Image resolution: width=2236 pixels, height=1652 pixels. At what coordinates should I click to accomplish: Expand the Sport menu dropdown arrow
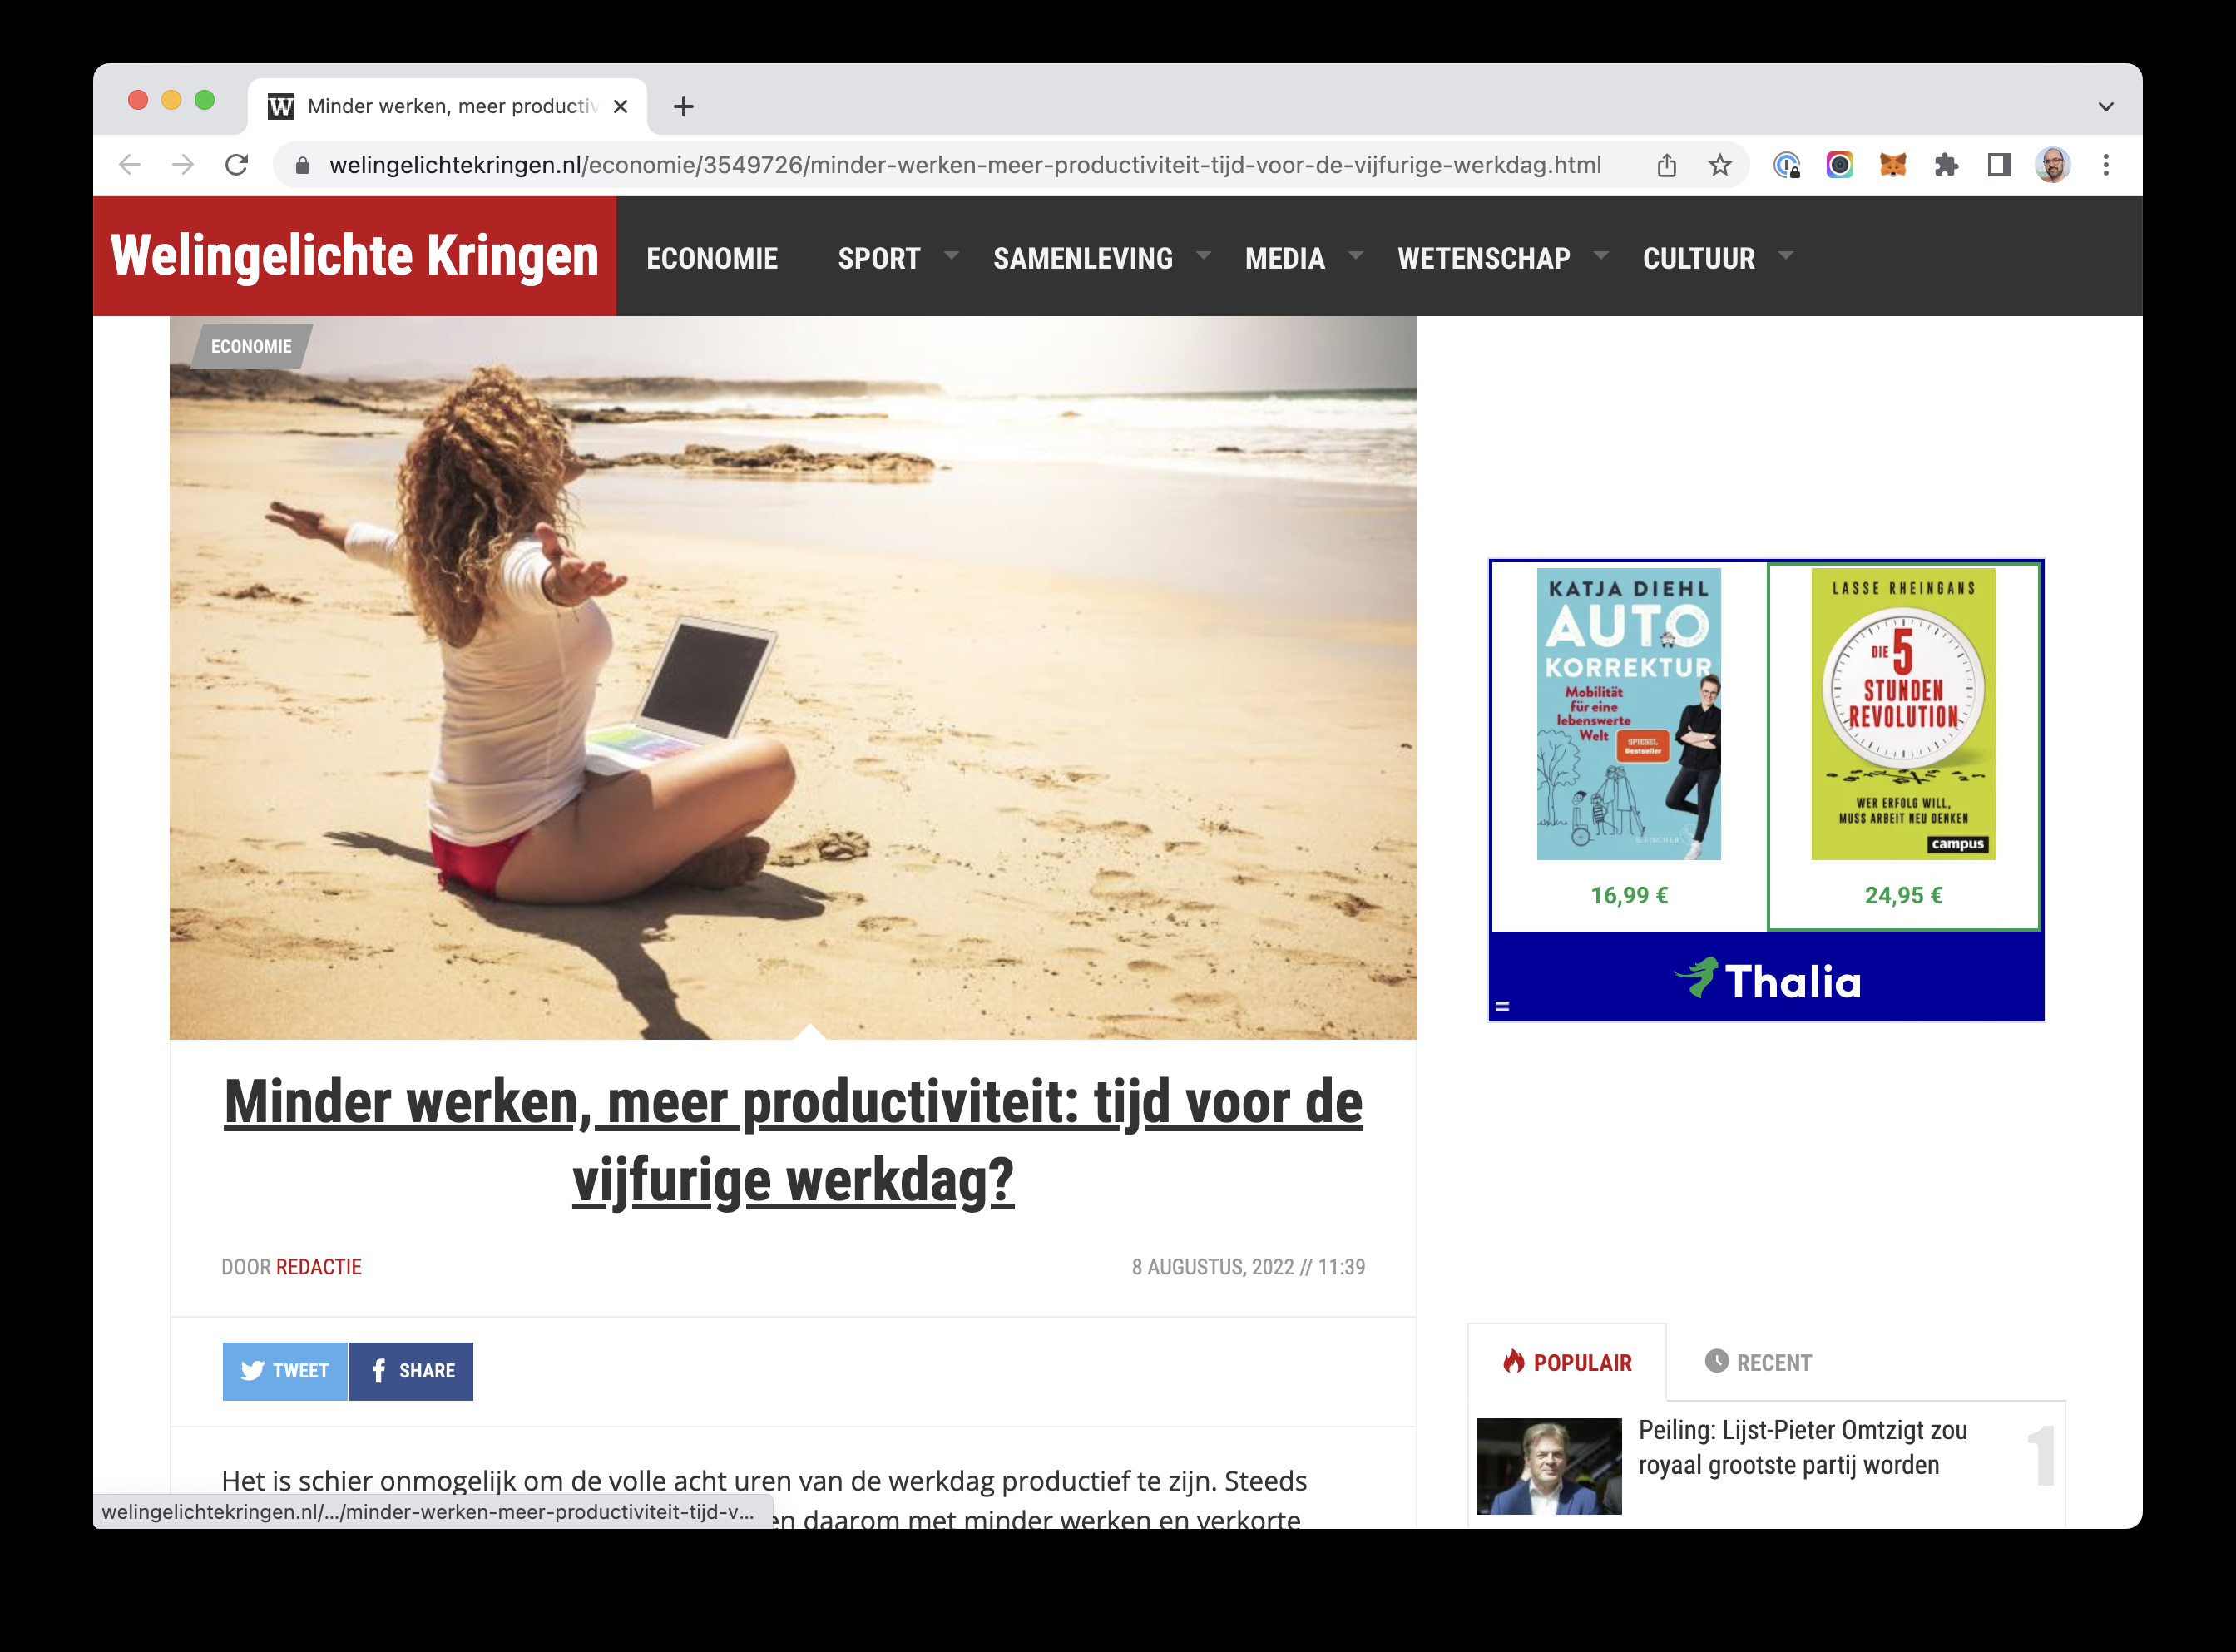pos(952,256)
